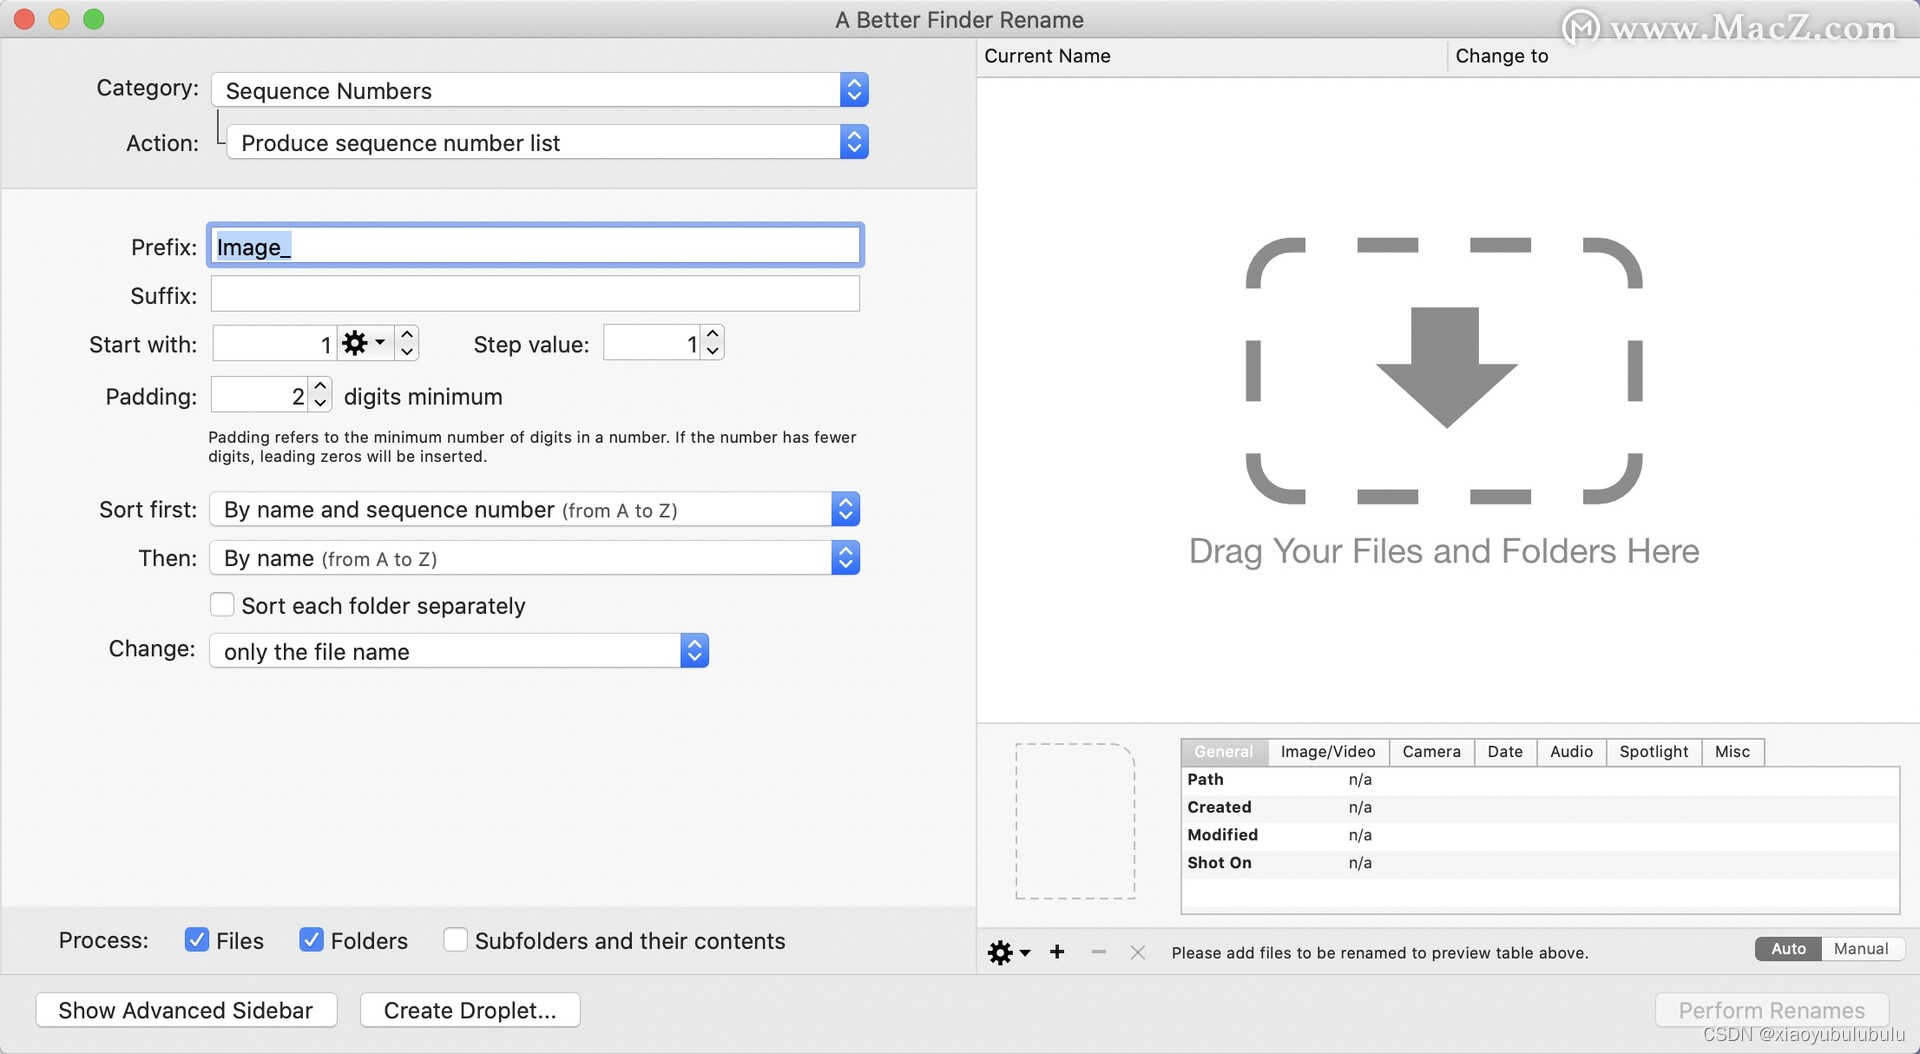
Task: Click the Step value number field
Action: coord(652,342)
